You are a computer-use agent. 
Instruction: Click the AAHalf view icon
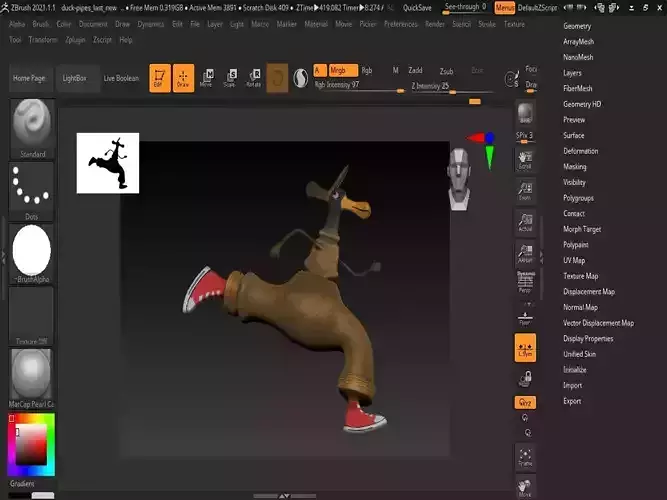[525, 254]
